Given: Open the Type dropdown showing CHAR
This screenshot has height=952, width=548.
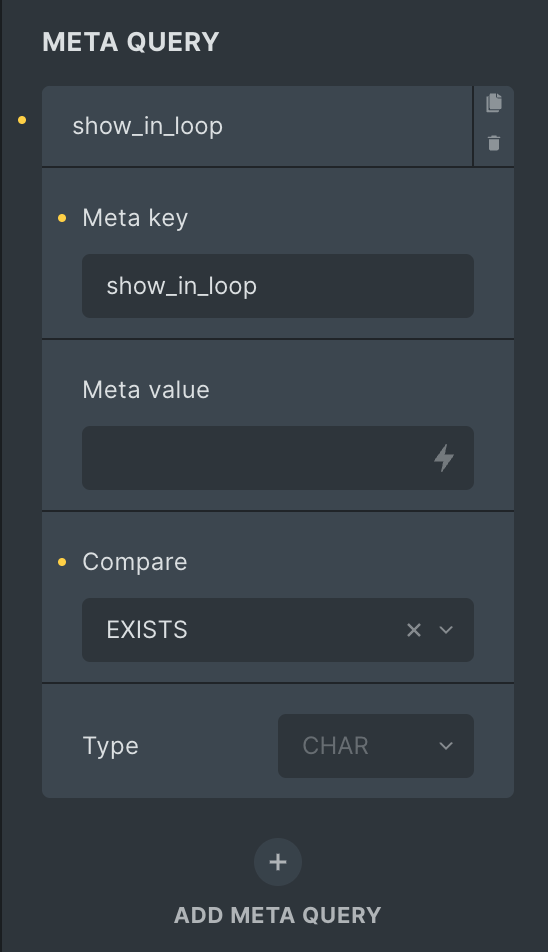Looking at the screenshot, I should (x=376, y=746).
